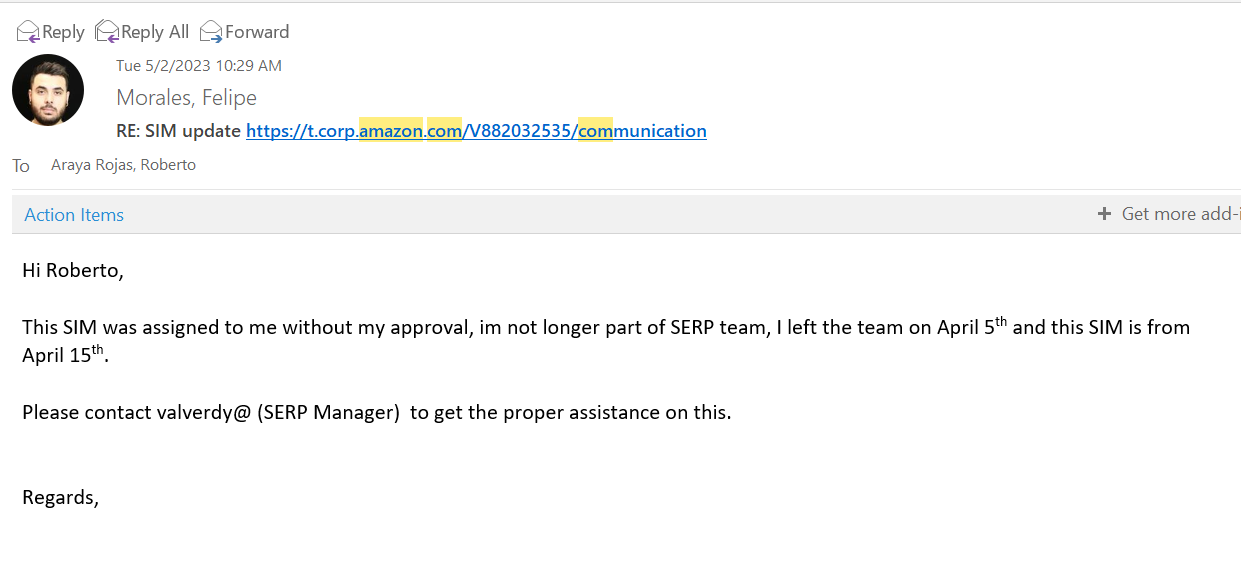Select the Reply text label

pos(63,32)
